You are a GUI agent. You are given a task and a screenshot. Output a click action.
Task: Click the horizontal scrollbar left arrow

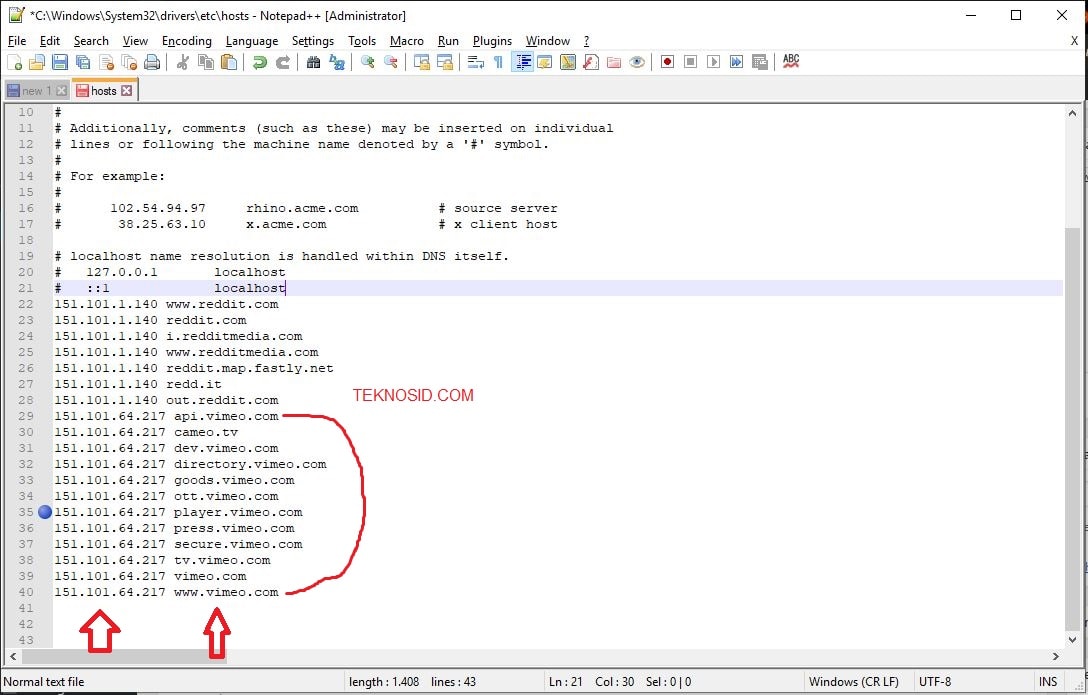tap(13, 655)
